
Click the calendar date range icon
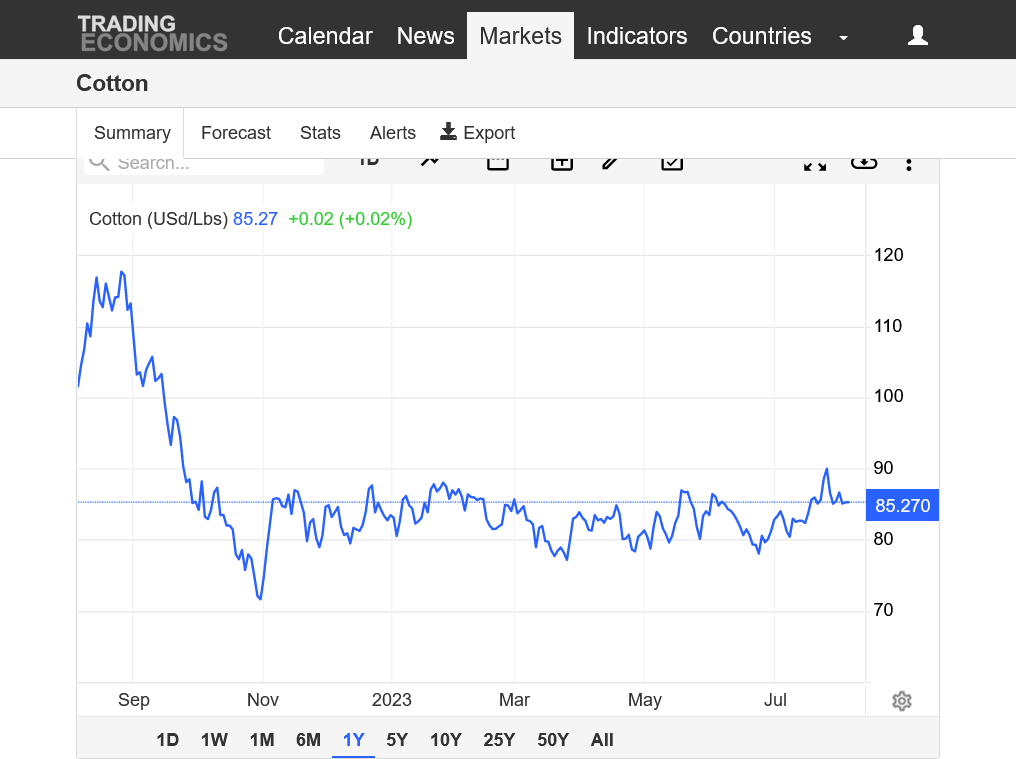[x=498, y=163]
